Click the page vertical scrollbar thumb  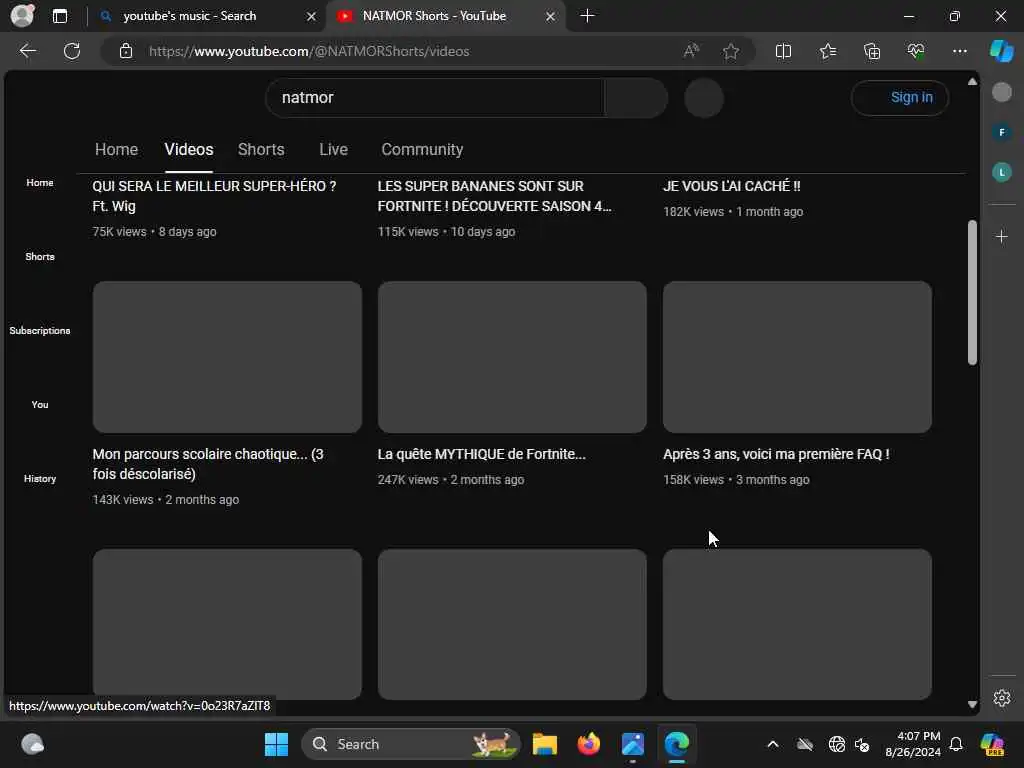coord(972,293)
